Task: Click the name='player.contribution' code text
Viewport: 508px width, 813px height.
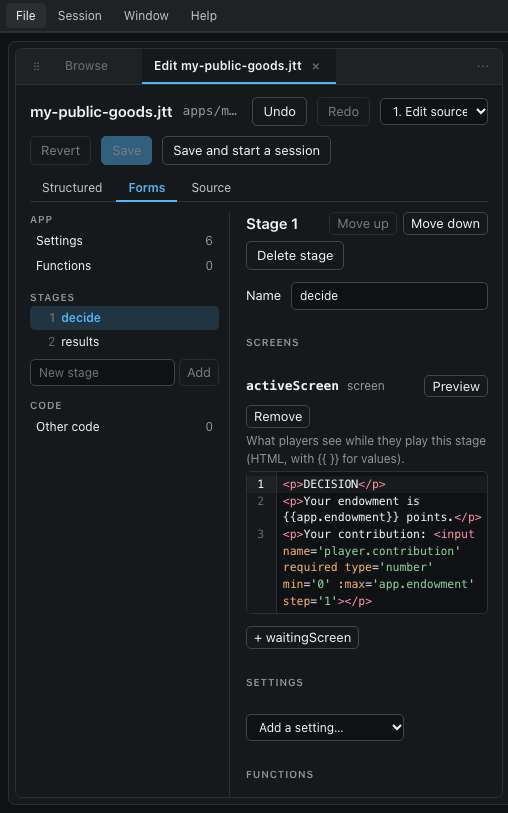Action: pos(372,551)
